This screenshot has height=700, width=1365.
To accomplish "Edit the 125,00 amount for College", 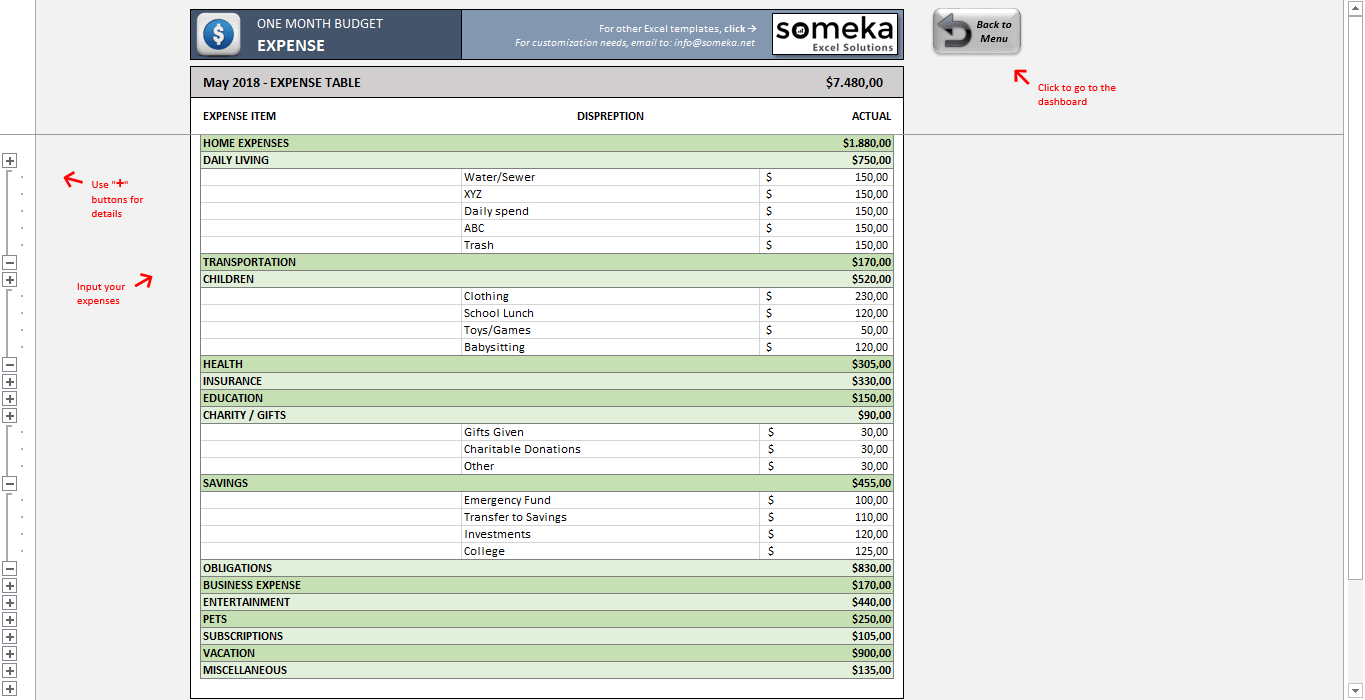I will pos(826,551).
